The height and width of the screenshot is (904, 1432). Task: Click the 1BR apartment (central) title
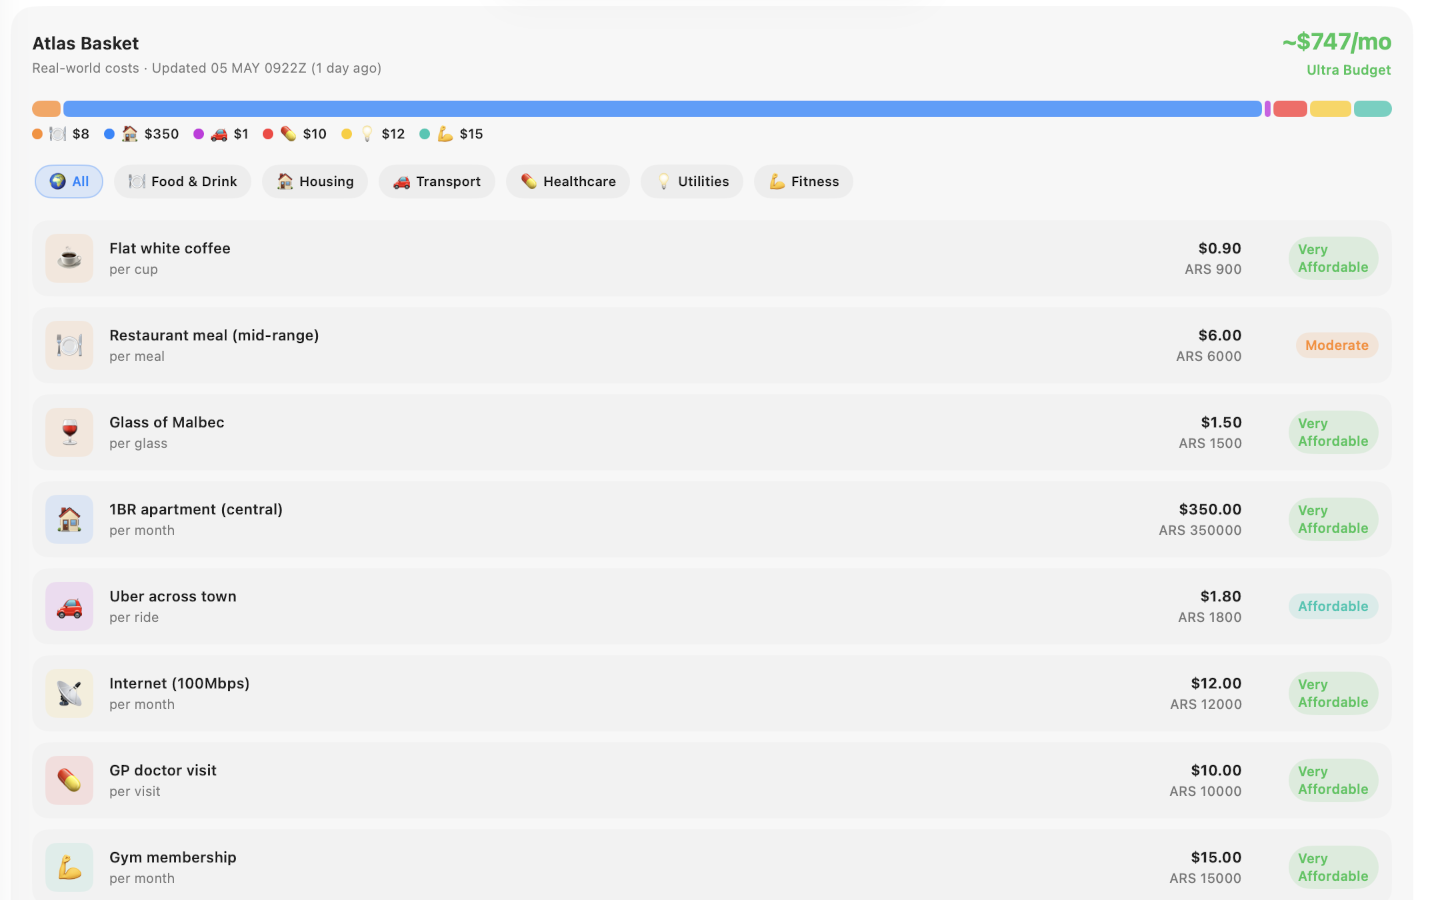(x=196, y=509)
